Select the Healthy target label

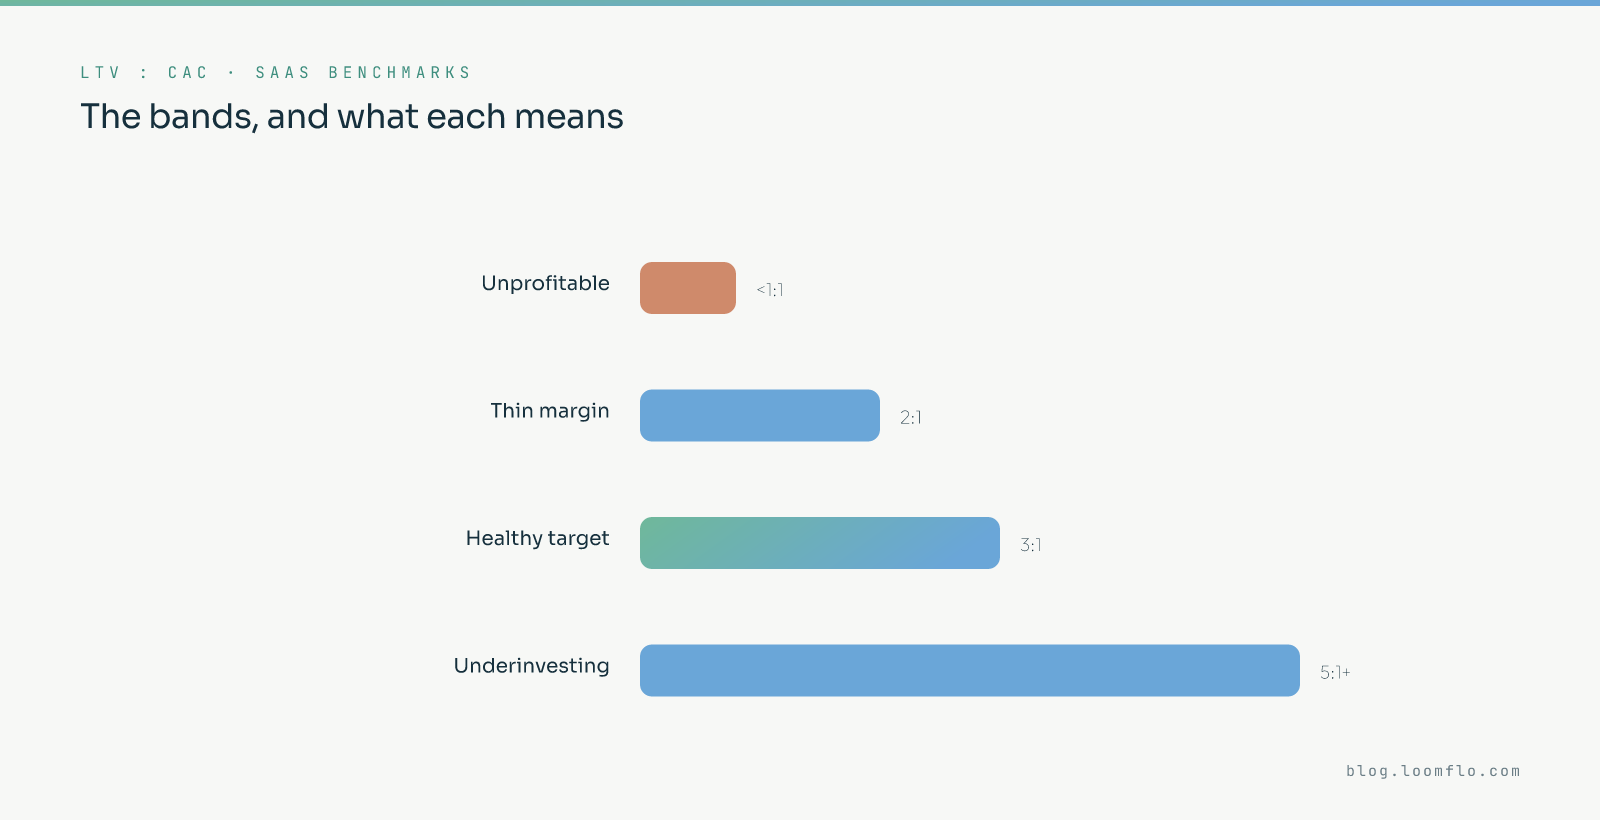[538, 538]
